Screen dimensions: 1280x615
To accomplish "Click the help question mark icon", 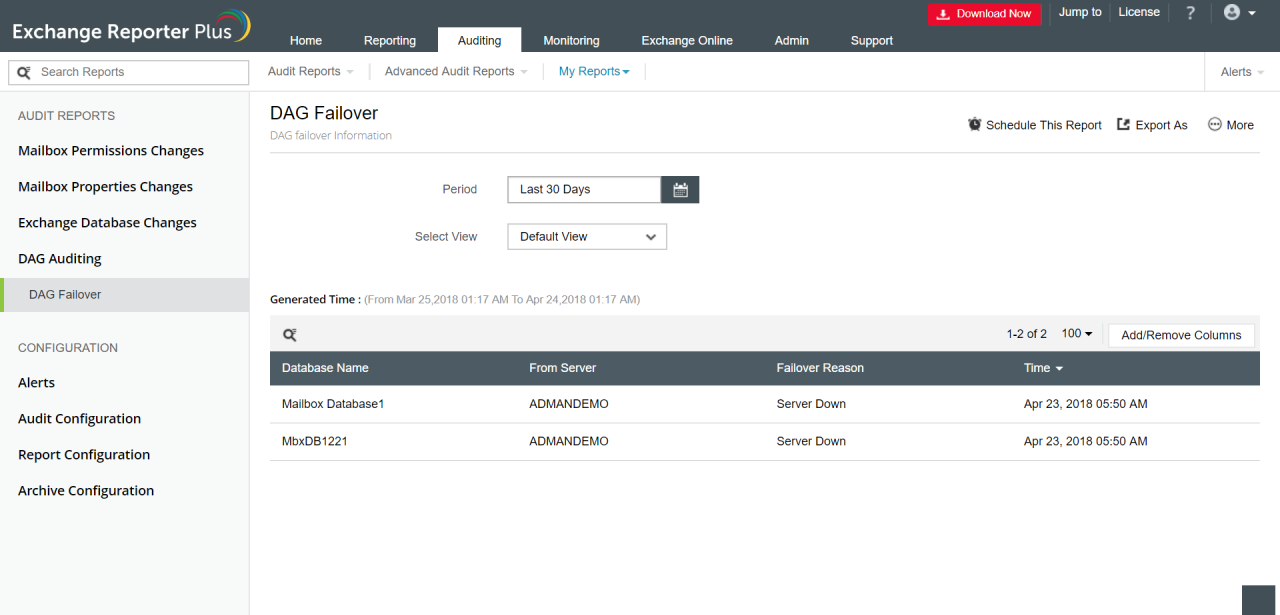I will coord(1190,13).
